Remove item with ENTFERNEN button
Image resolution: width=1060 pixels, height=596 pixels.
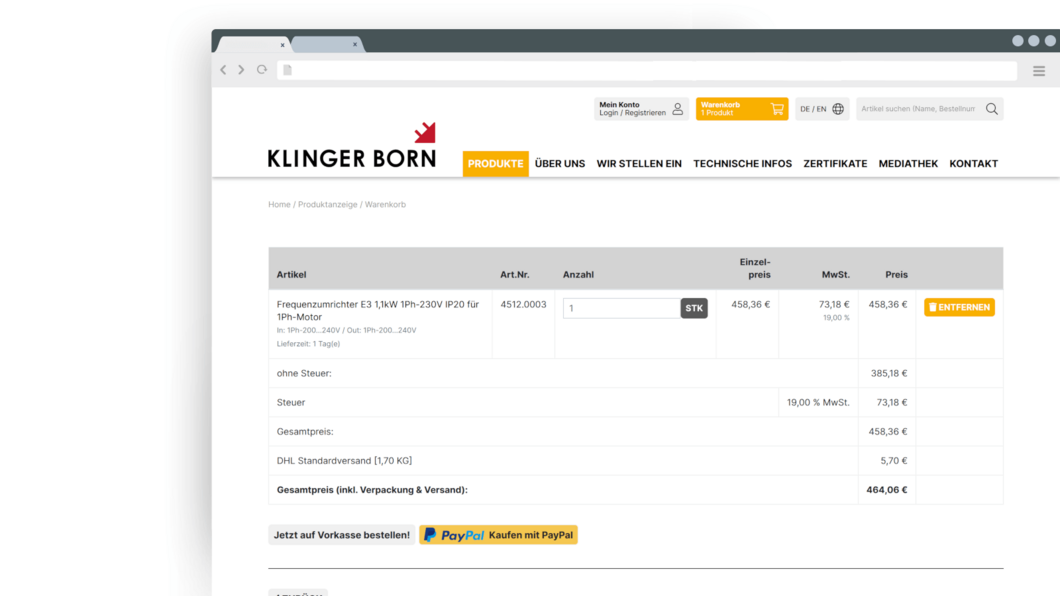[959, 307]
